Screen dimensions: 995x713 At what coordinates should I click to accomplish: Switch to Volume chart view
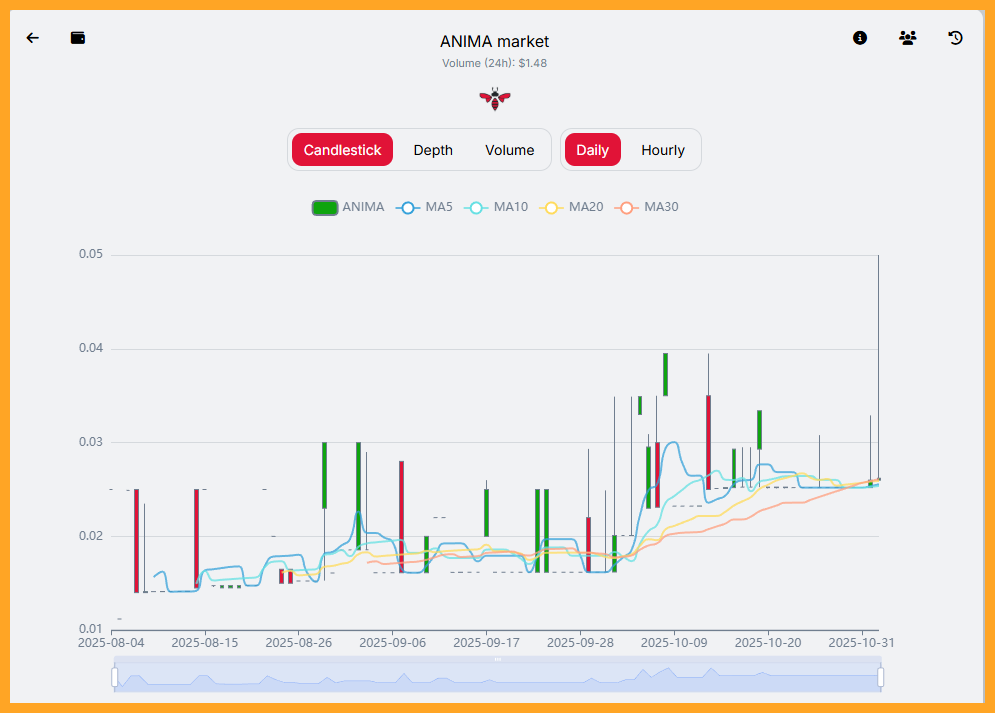(510, 150)
